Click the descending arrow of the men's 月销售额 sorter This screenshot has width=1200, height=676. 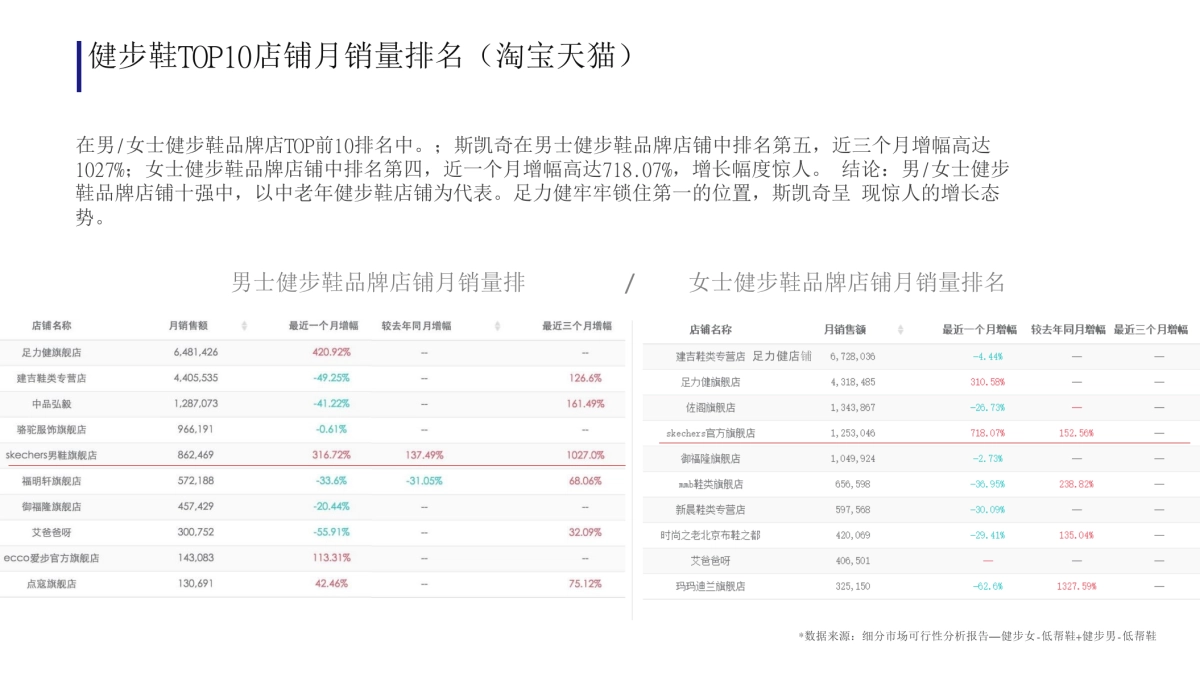click(243, 328)
